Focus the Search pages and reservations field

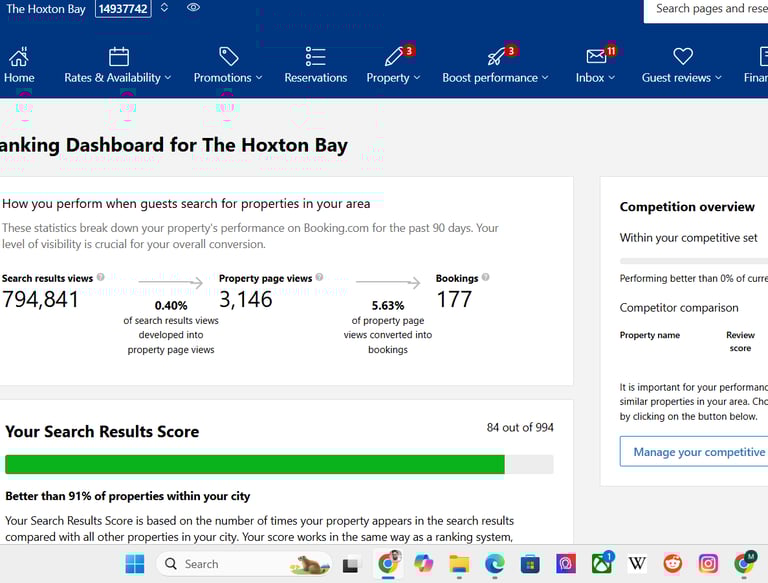(x=706, y=10)
